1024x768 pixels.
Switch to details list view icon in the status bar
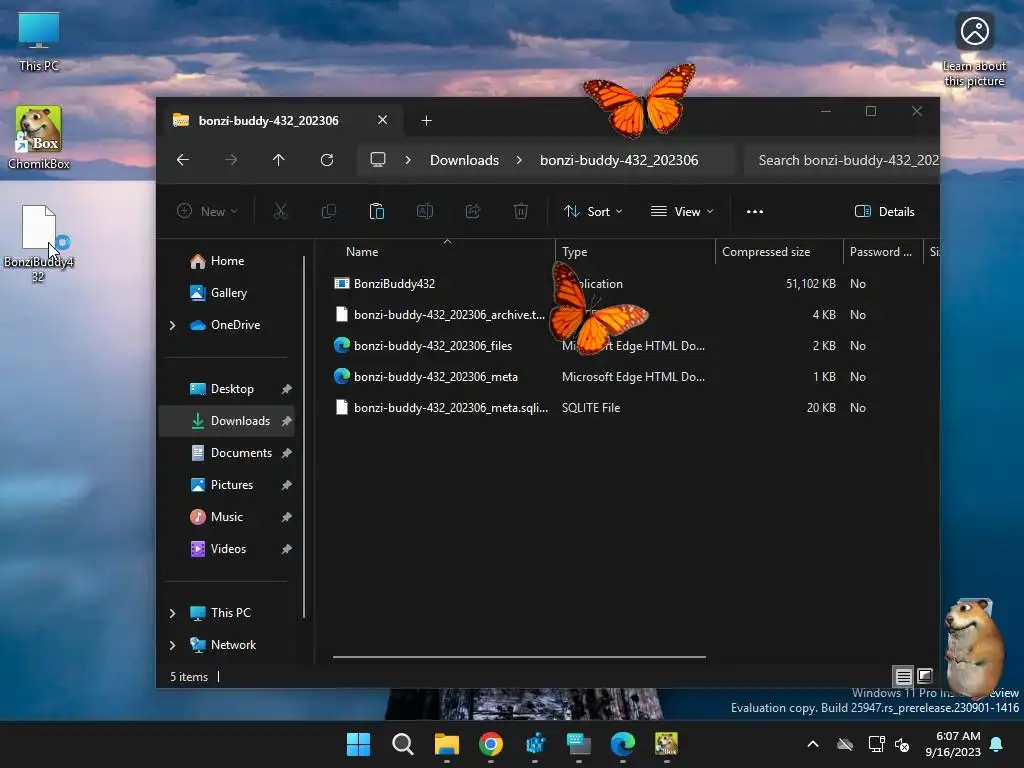(903, 676)
